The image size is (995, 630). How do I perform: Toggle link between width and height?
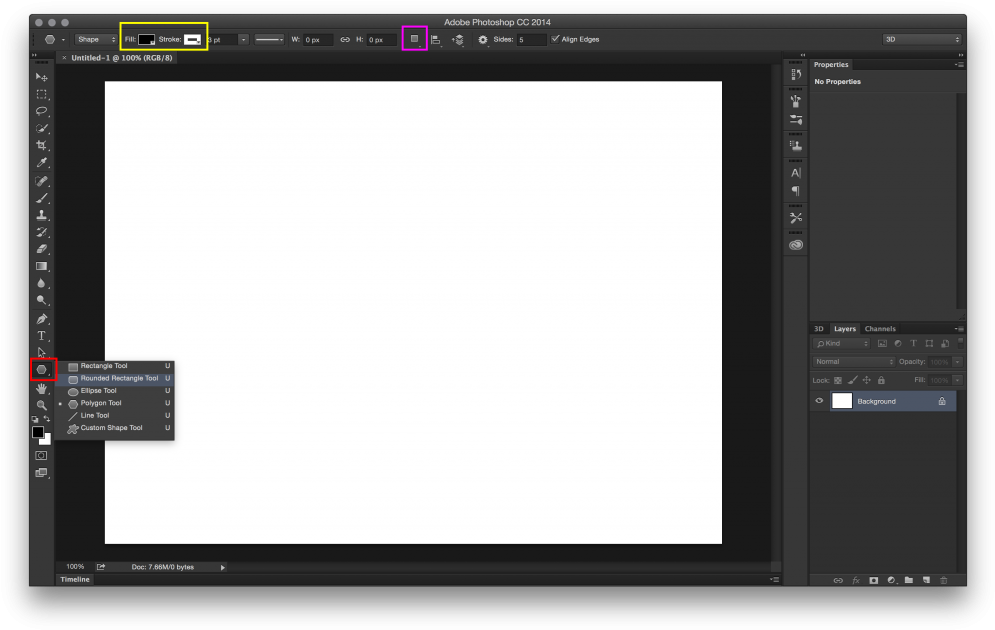[345, 40]
